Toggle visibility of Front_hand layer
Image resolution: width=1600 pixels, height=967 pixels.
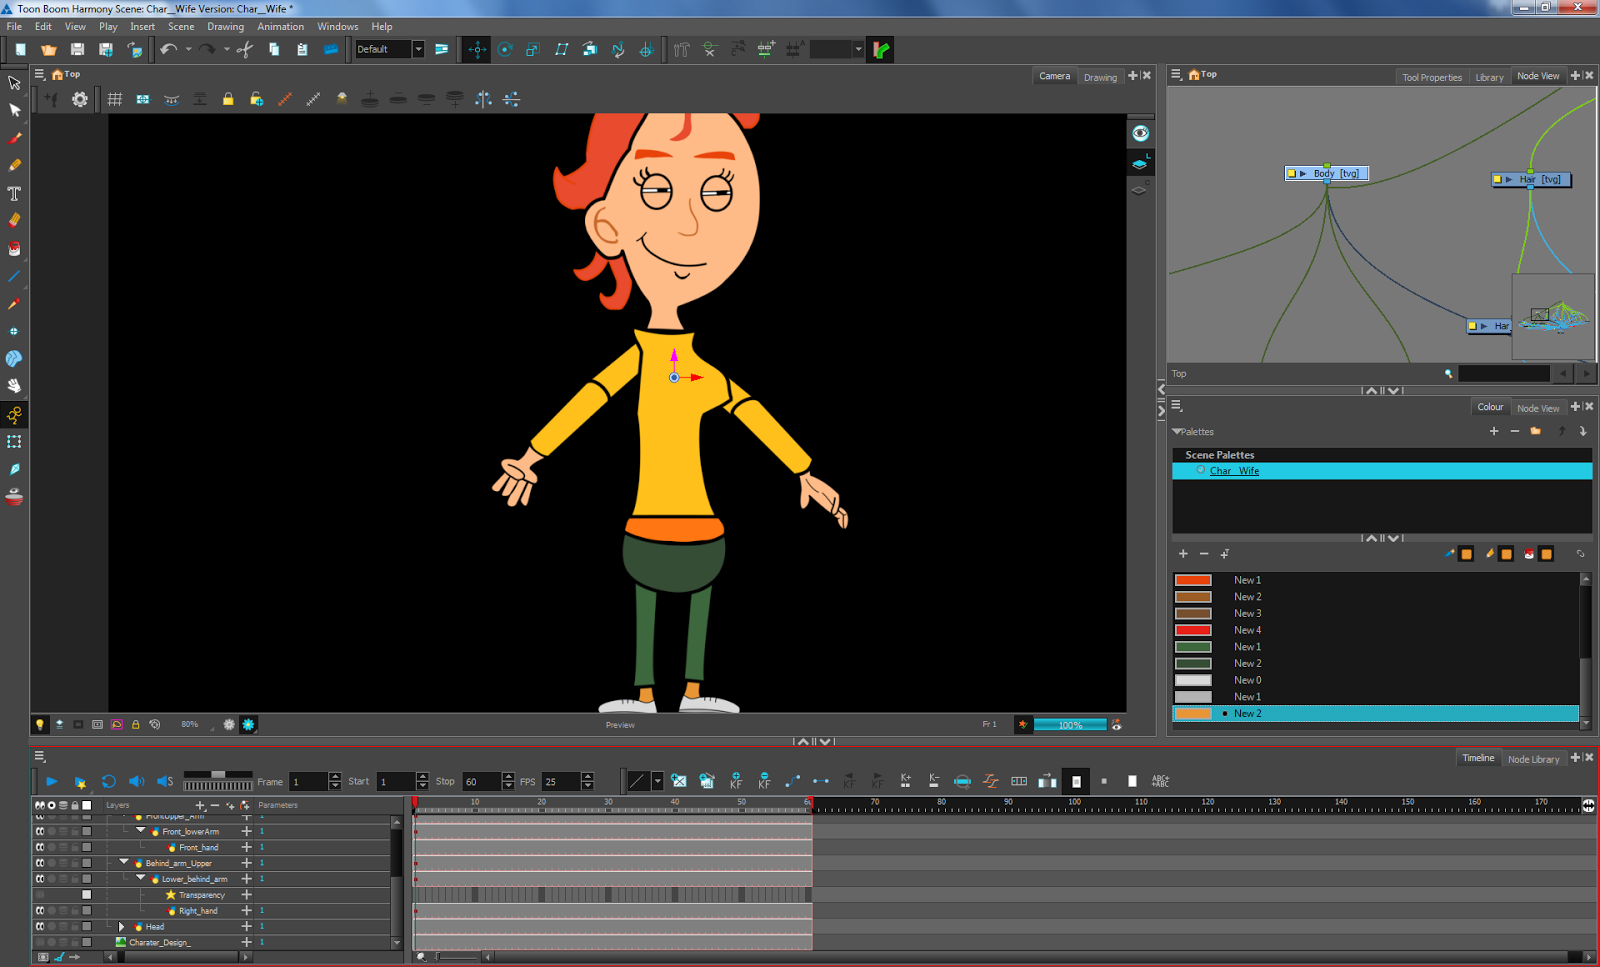[x=40, y=847]
